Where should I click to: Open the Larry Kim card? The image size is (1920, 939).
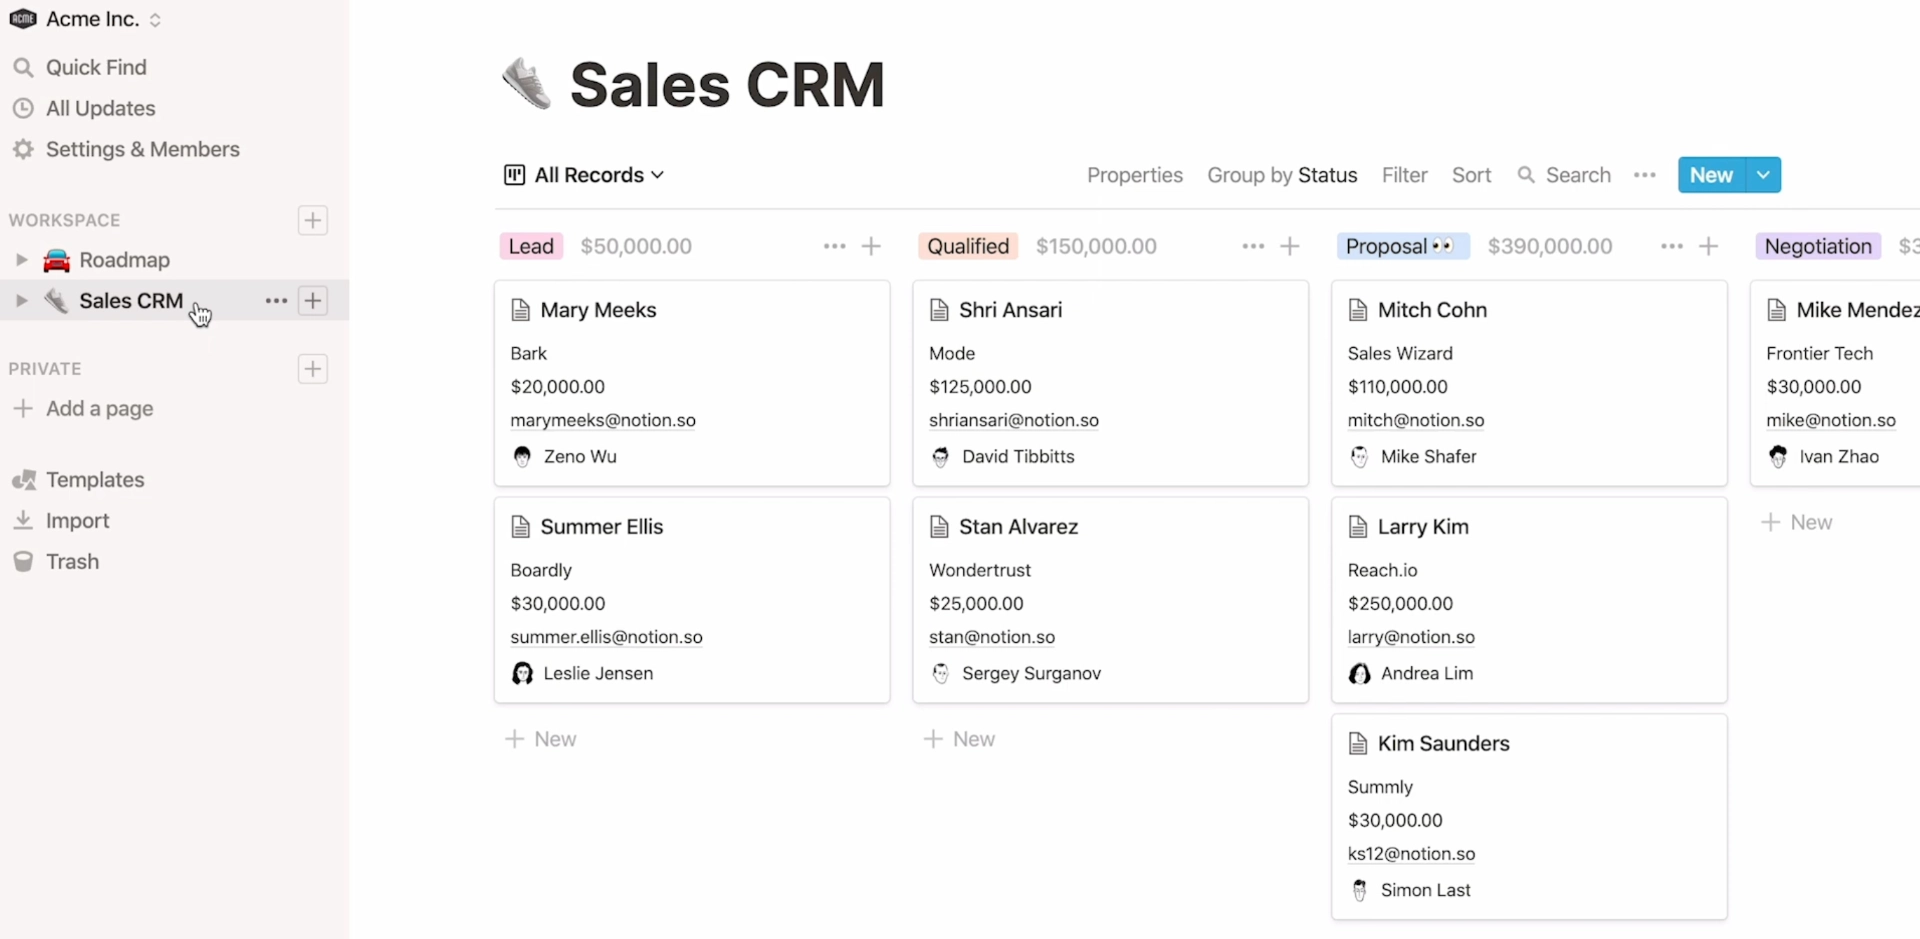[1422, 527]
